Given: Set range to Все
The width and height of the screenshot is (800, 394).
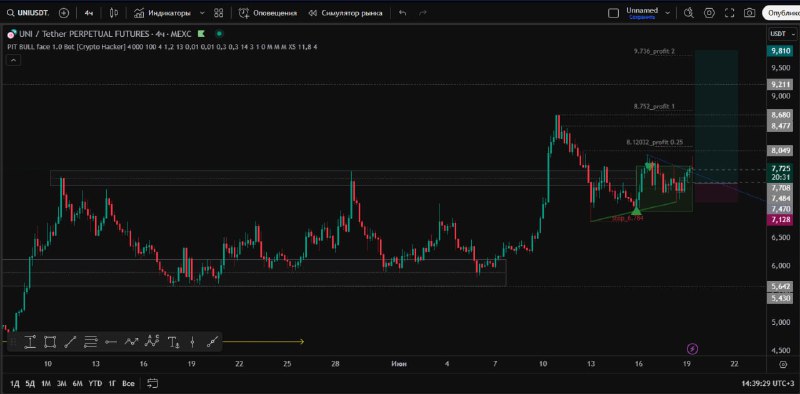Looking at the screenshot, I should tap(128, 383).
